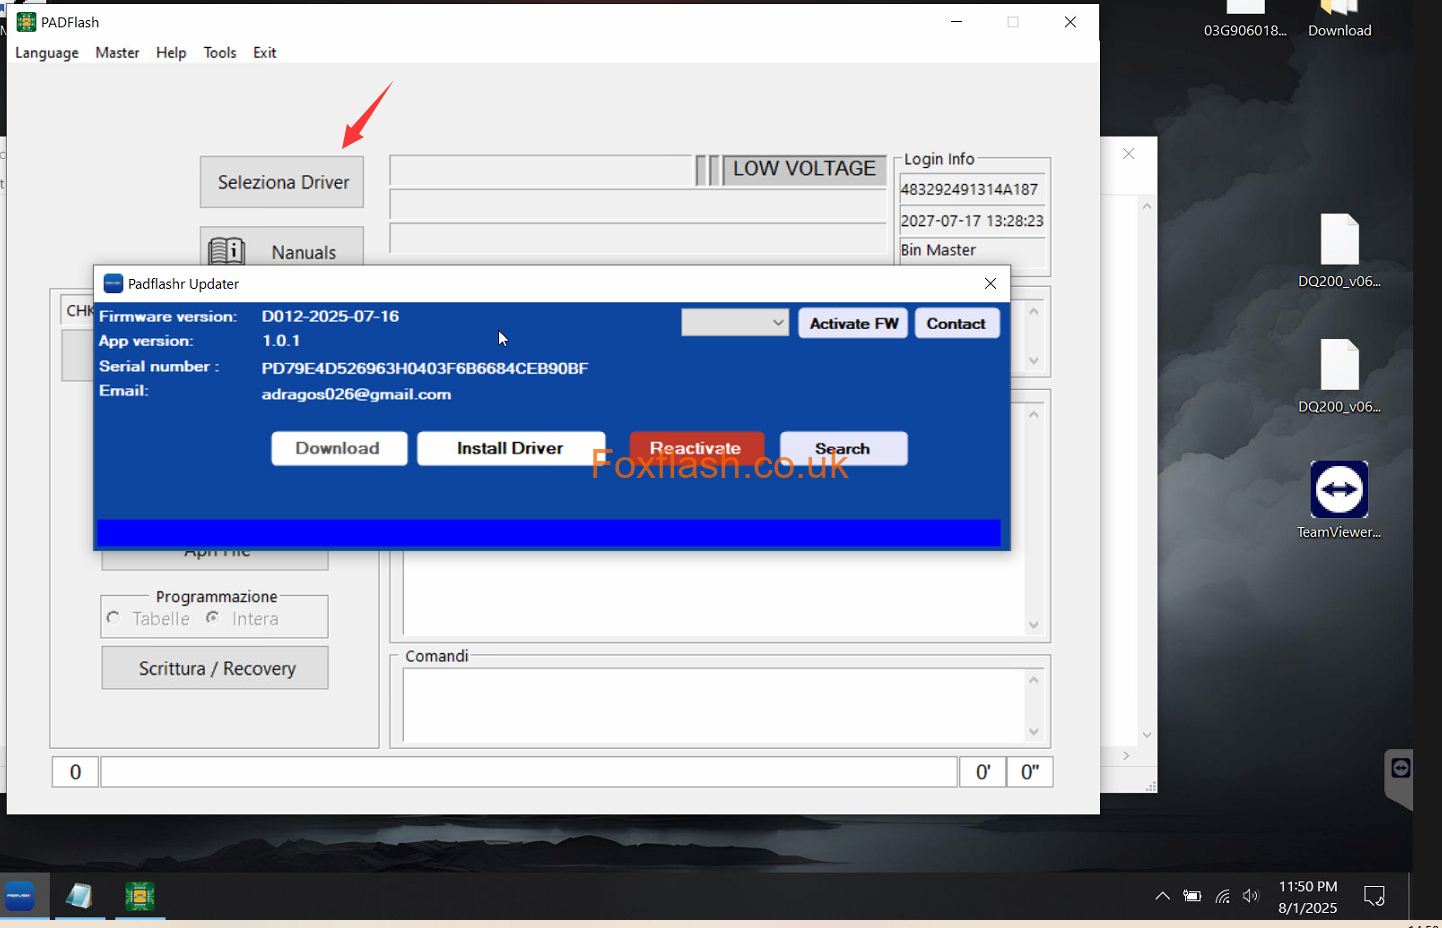Open the Help menu
Screen dimensions: 1442x928
pyautogui.click(x=171, y=53)
